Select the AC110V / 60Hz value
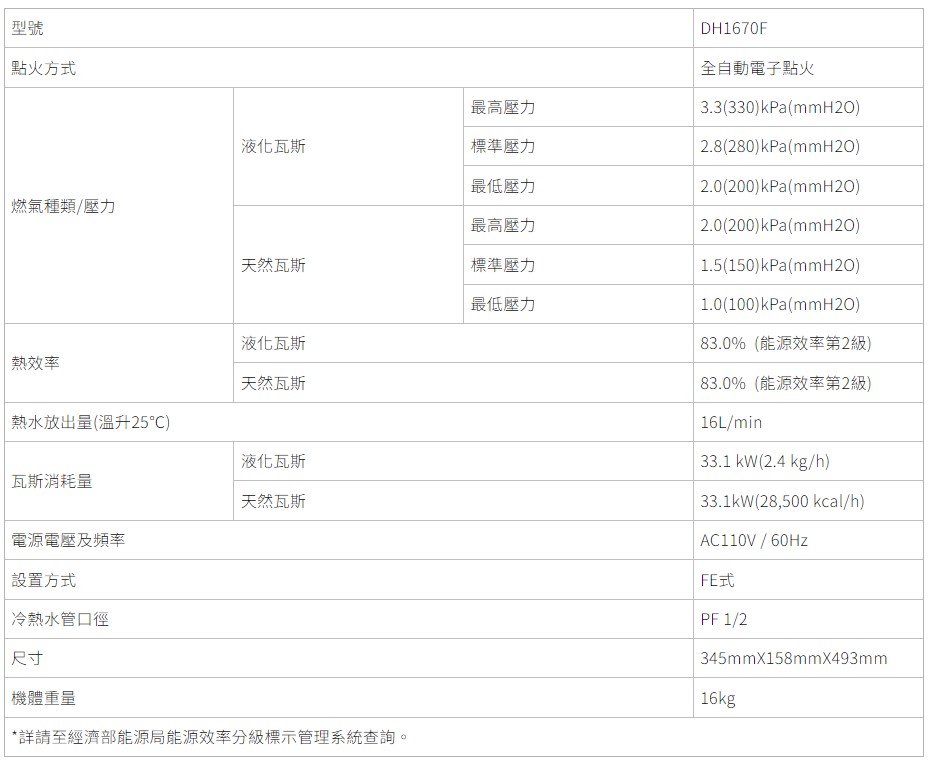This screenshot has width=931, height=760. (754, 540)
